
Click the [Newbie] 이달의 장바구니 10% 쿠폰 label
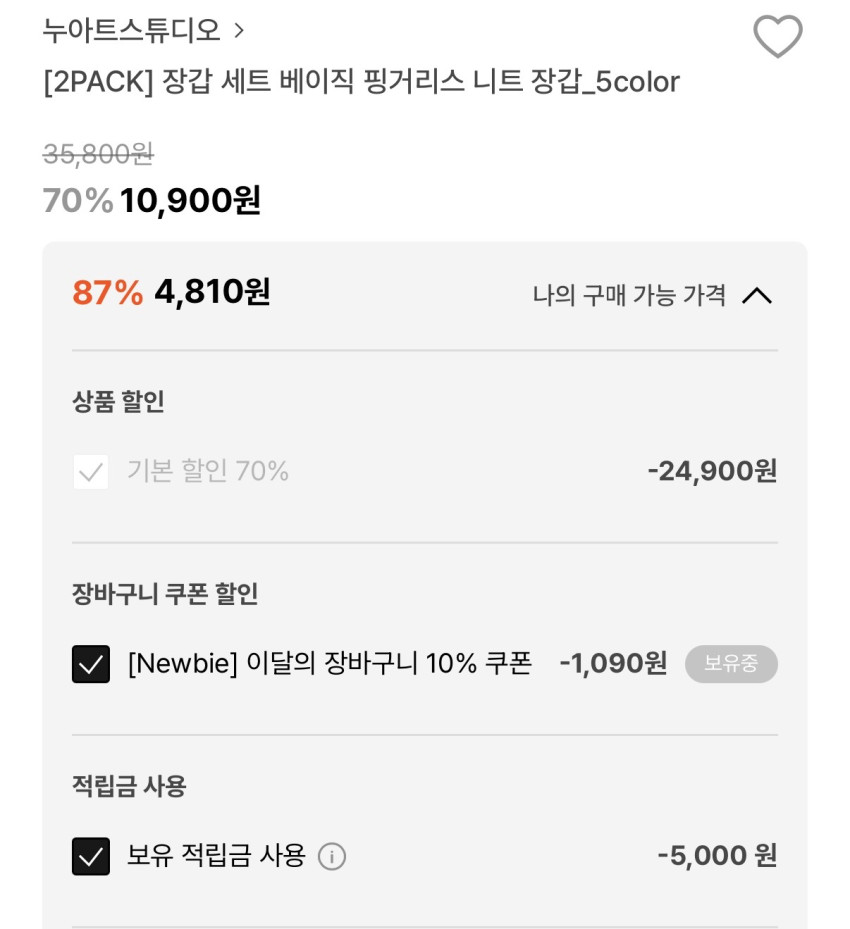pyautogui.click(x=330, y=663)
